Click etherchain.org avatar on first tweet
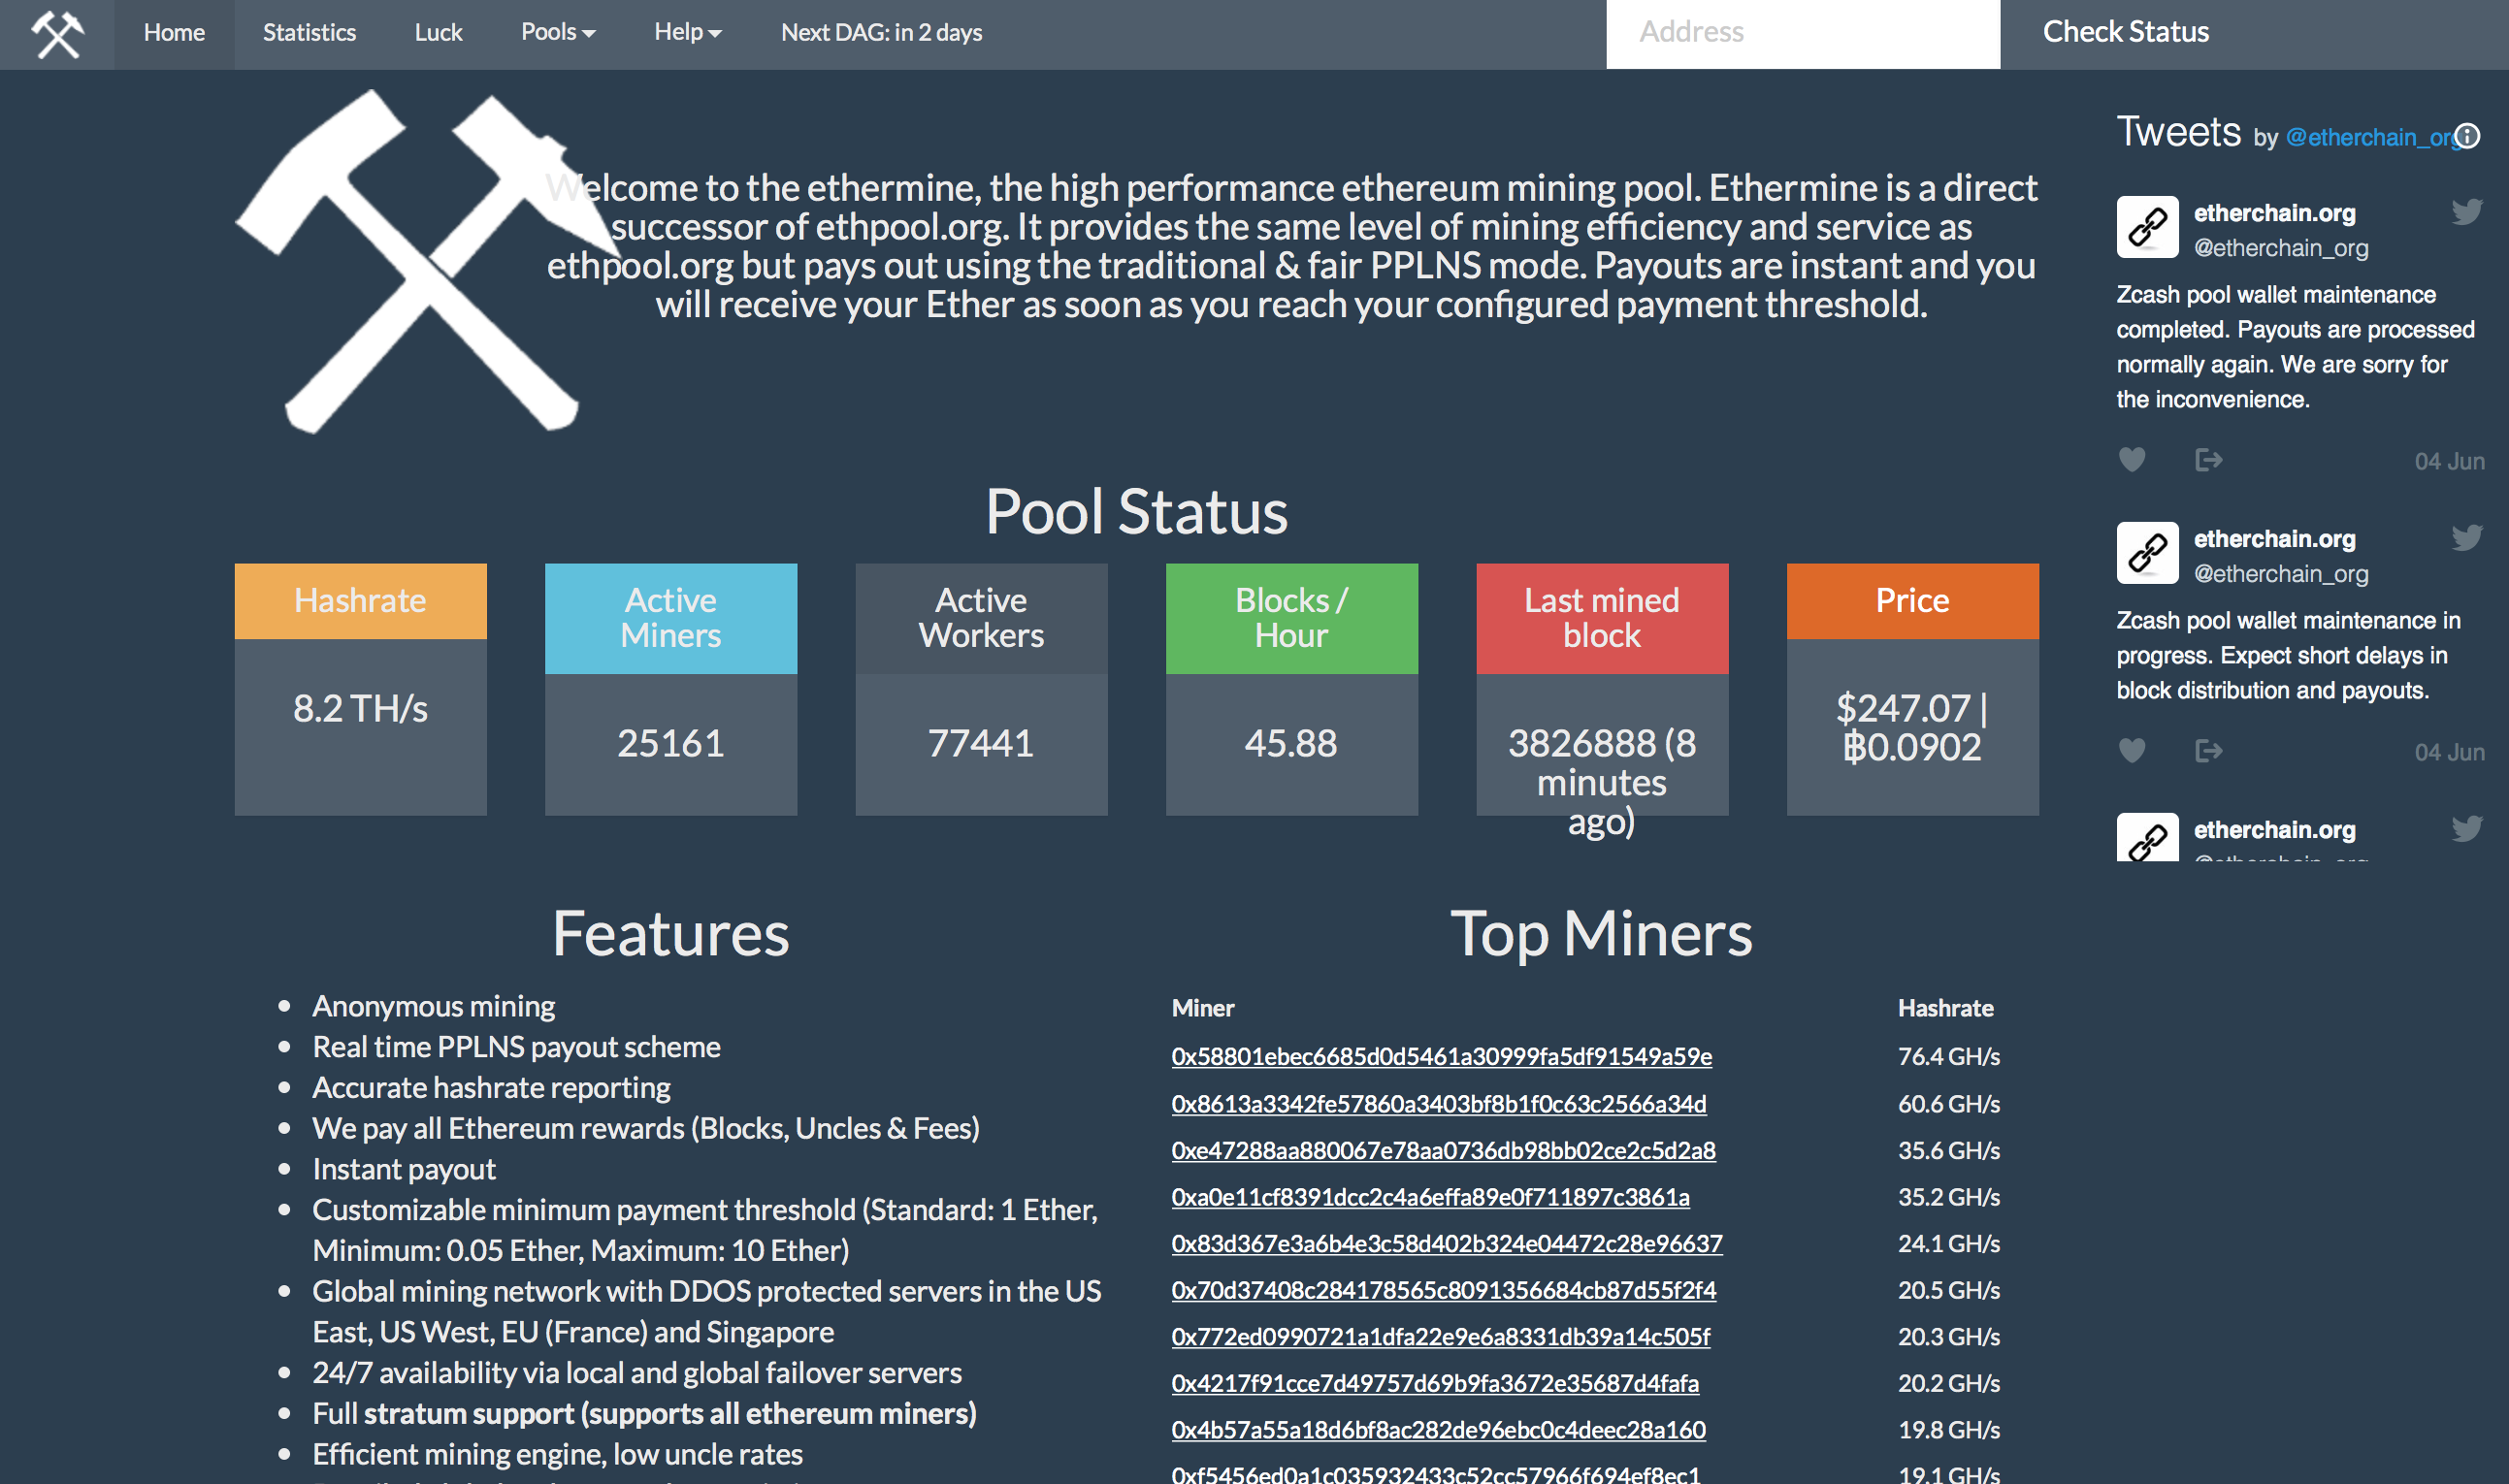Image resolution: width=2509 pixels, height=1484 pixels. tap(2146, 227)
